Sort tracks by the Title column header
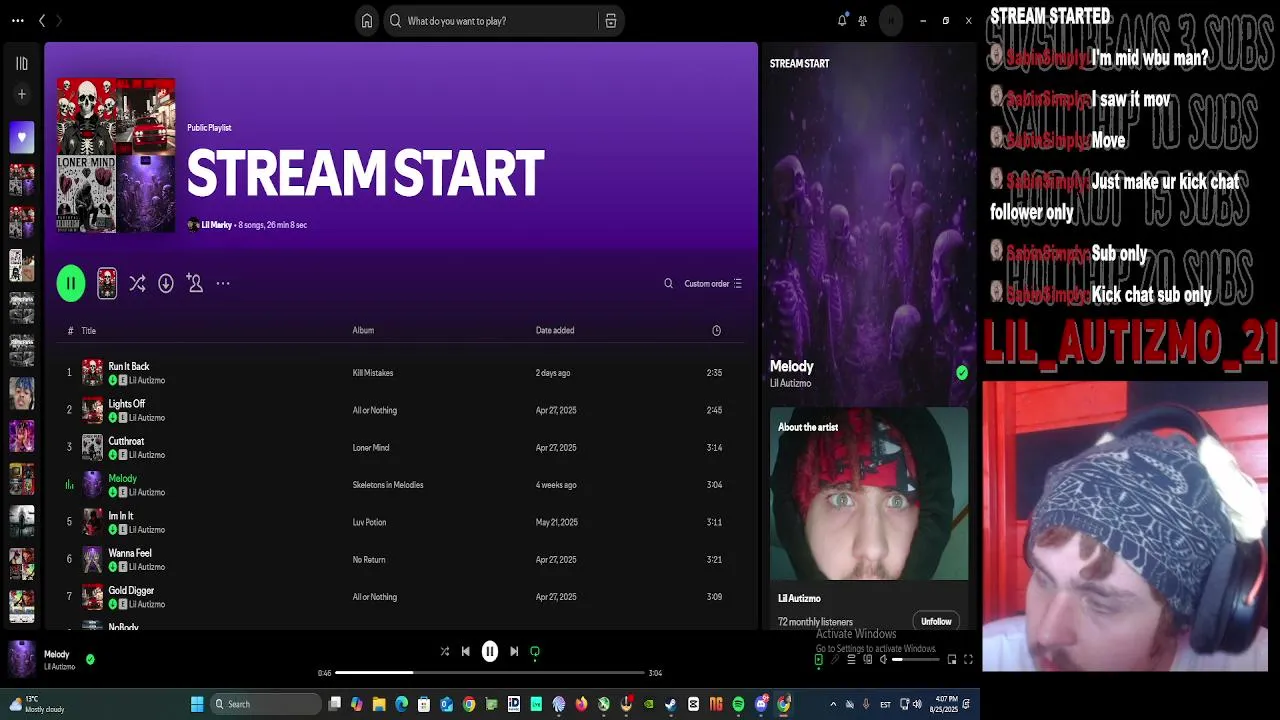The height and width of the screenshot is (720, 1280). (89, 331)
